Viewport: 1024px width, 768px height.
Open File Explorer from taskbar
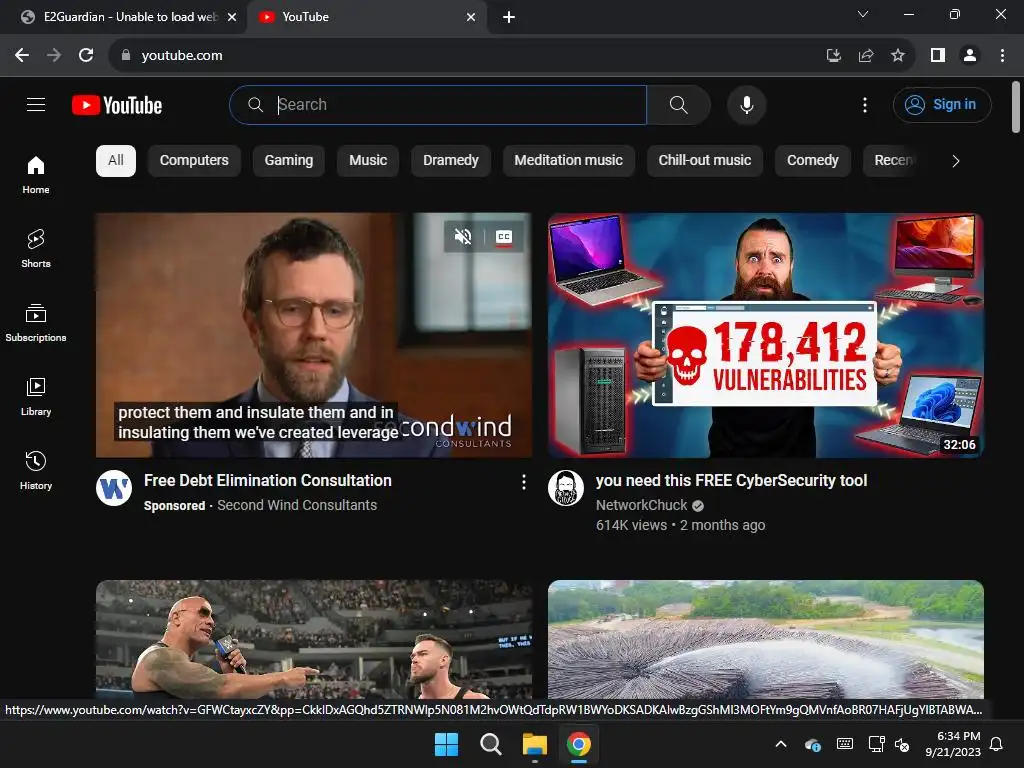pos(534,744)
